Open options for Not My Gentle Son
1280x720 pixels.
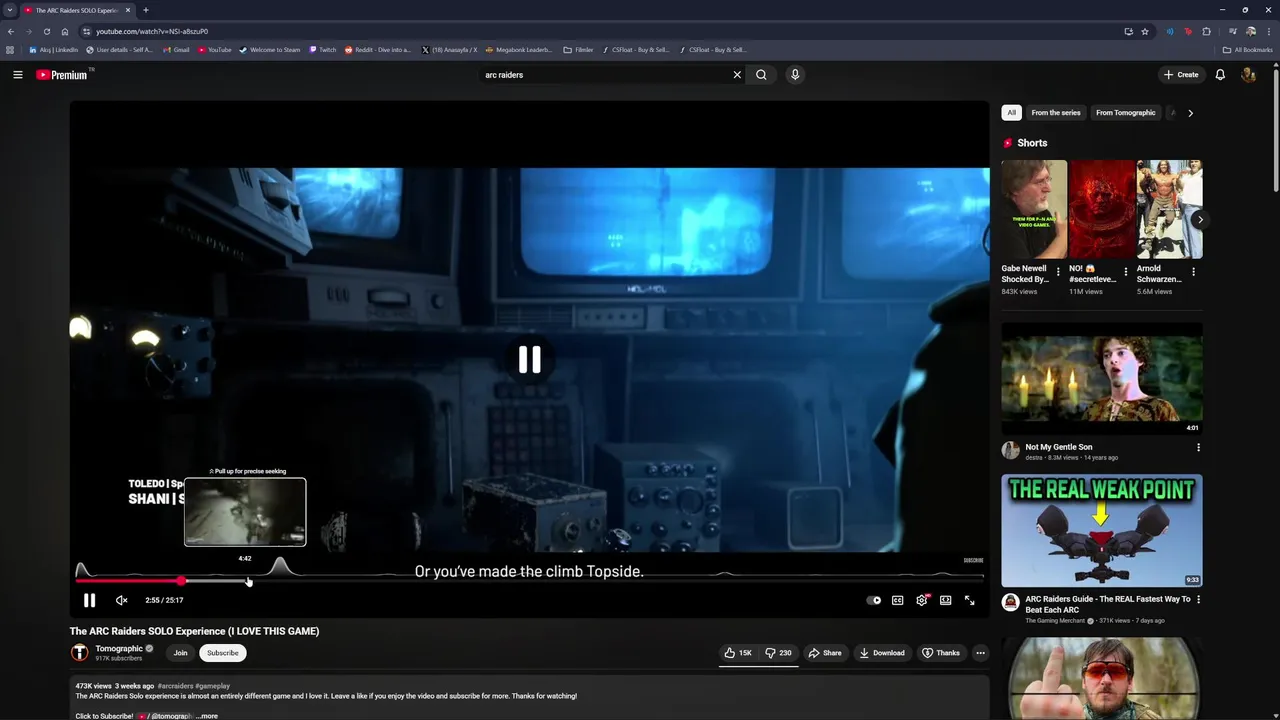point(1198,447)
